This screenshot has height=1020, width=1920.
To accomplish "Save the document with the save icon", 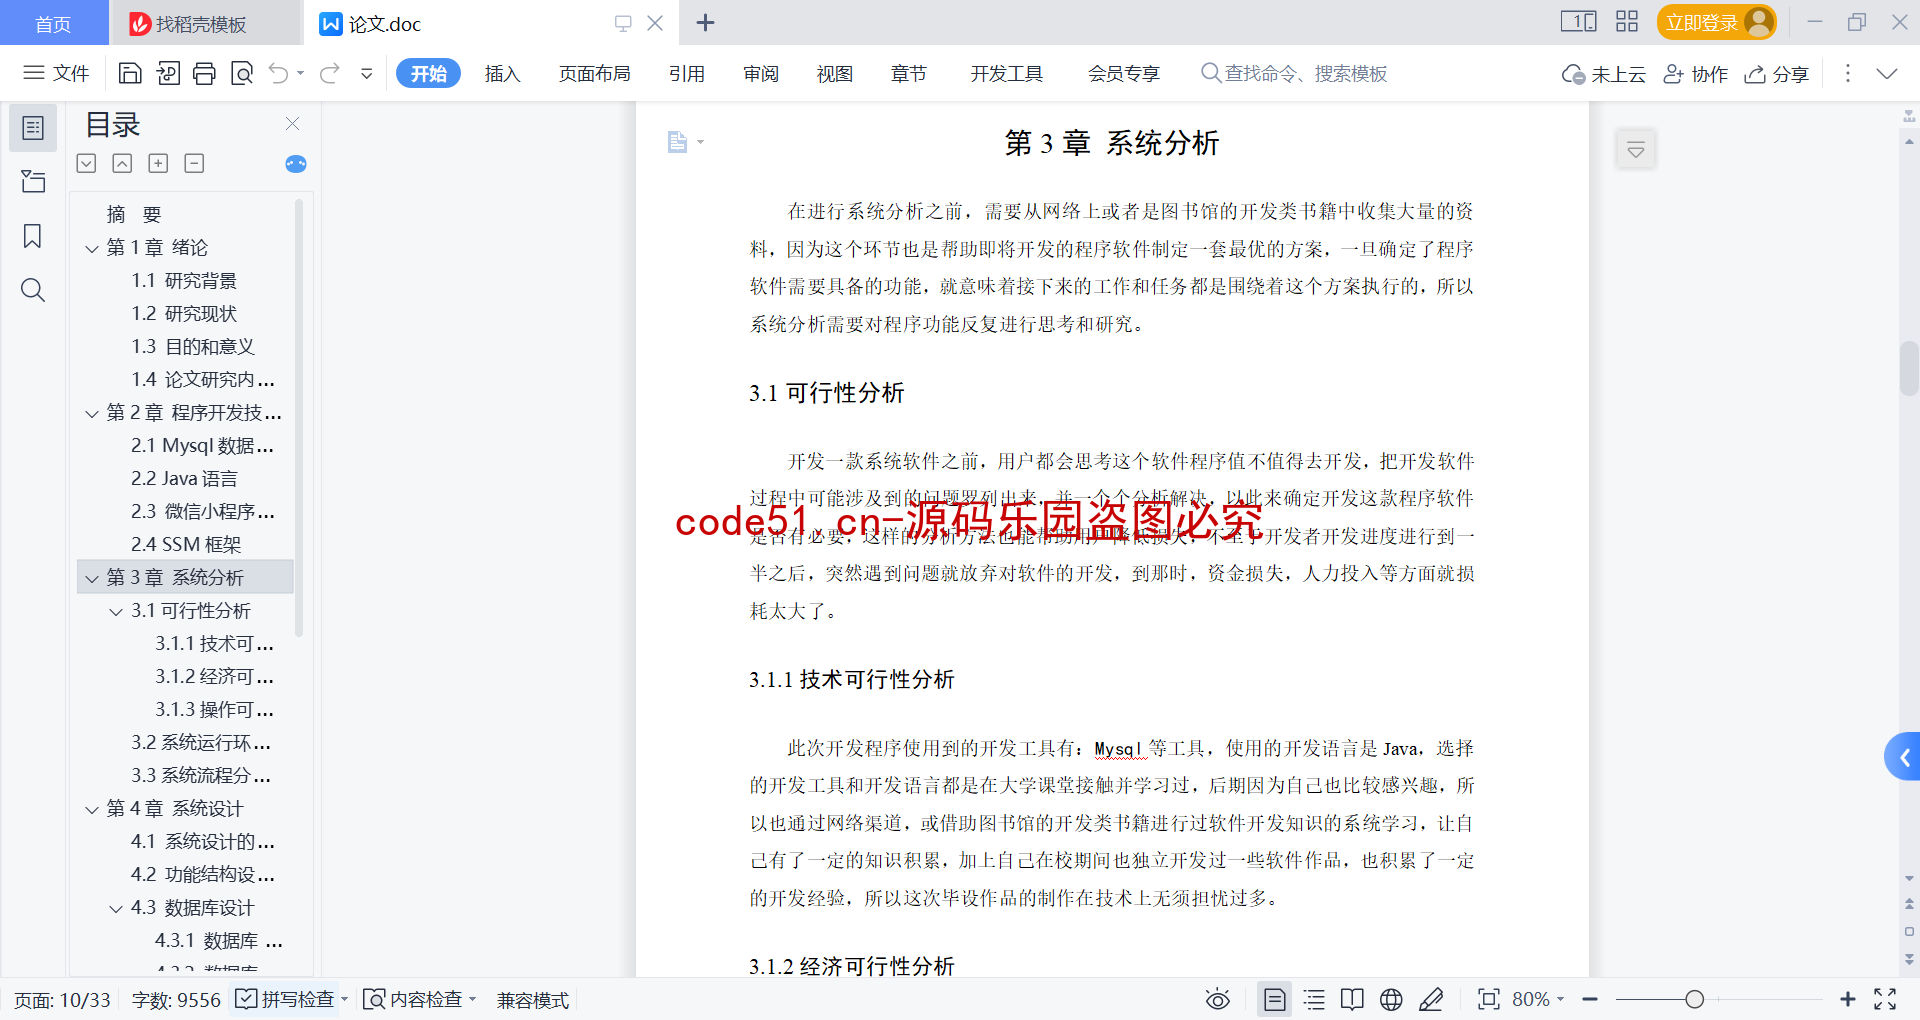I will pos(130,73).
